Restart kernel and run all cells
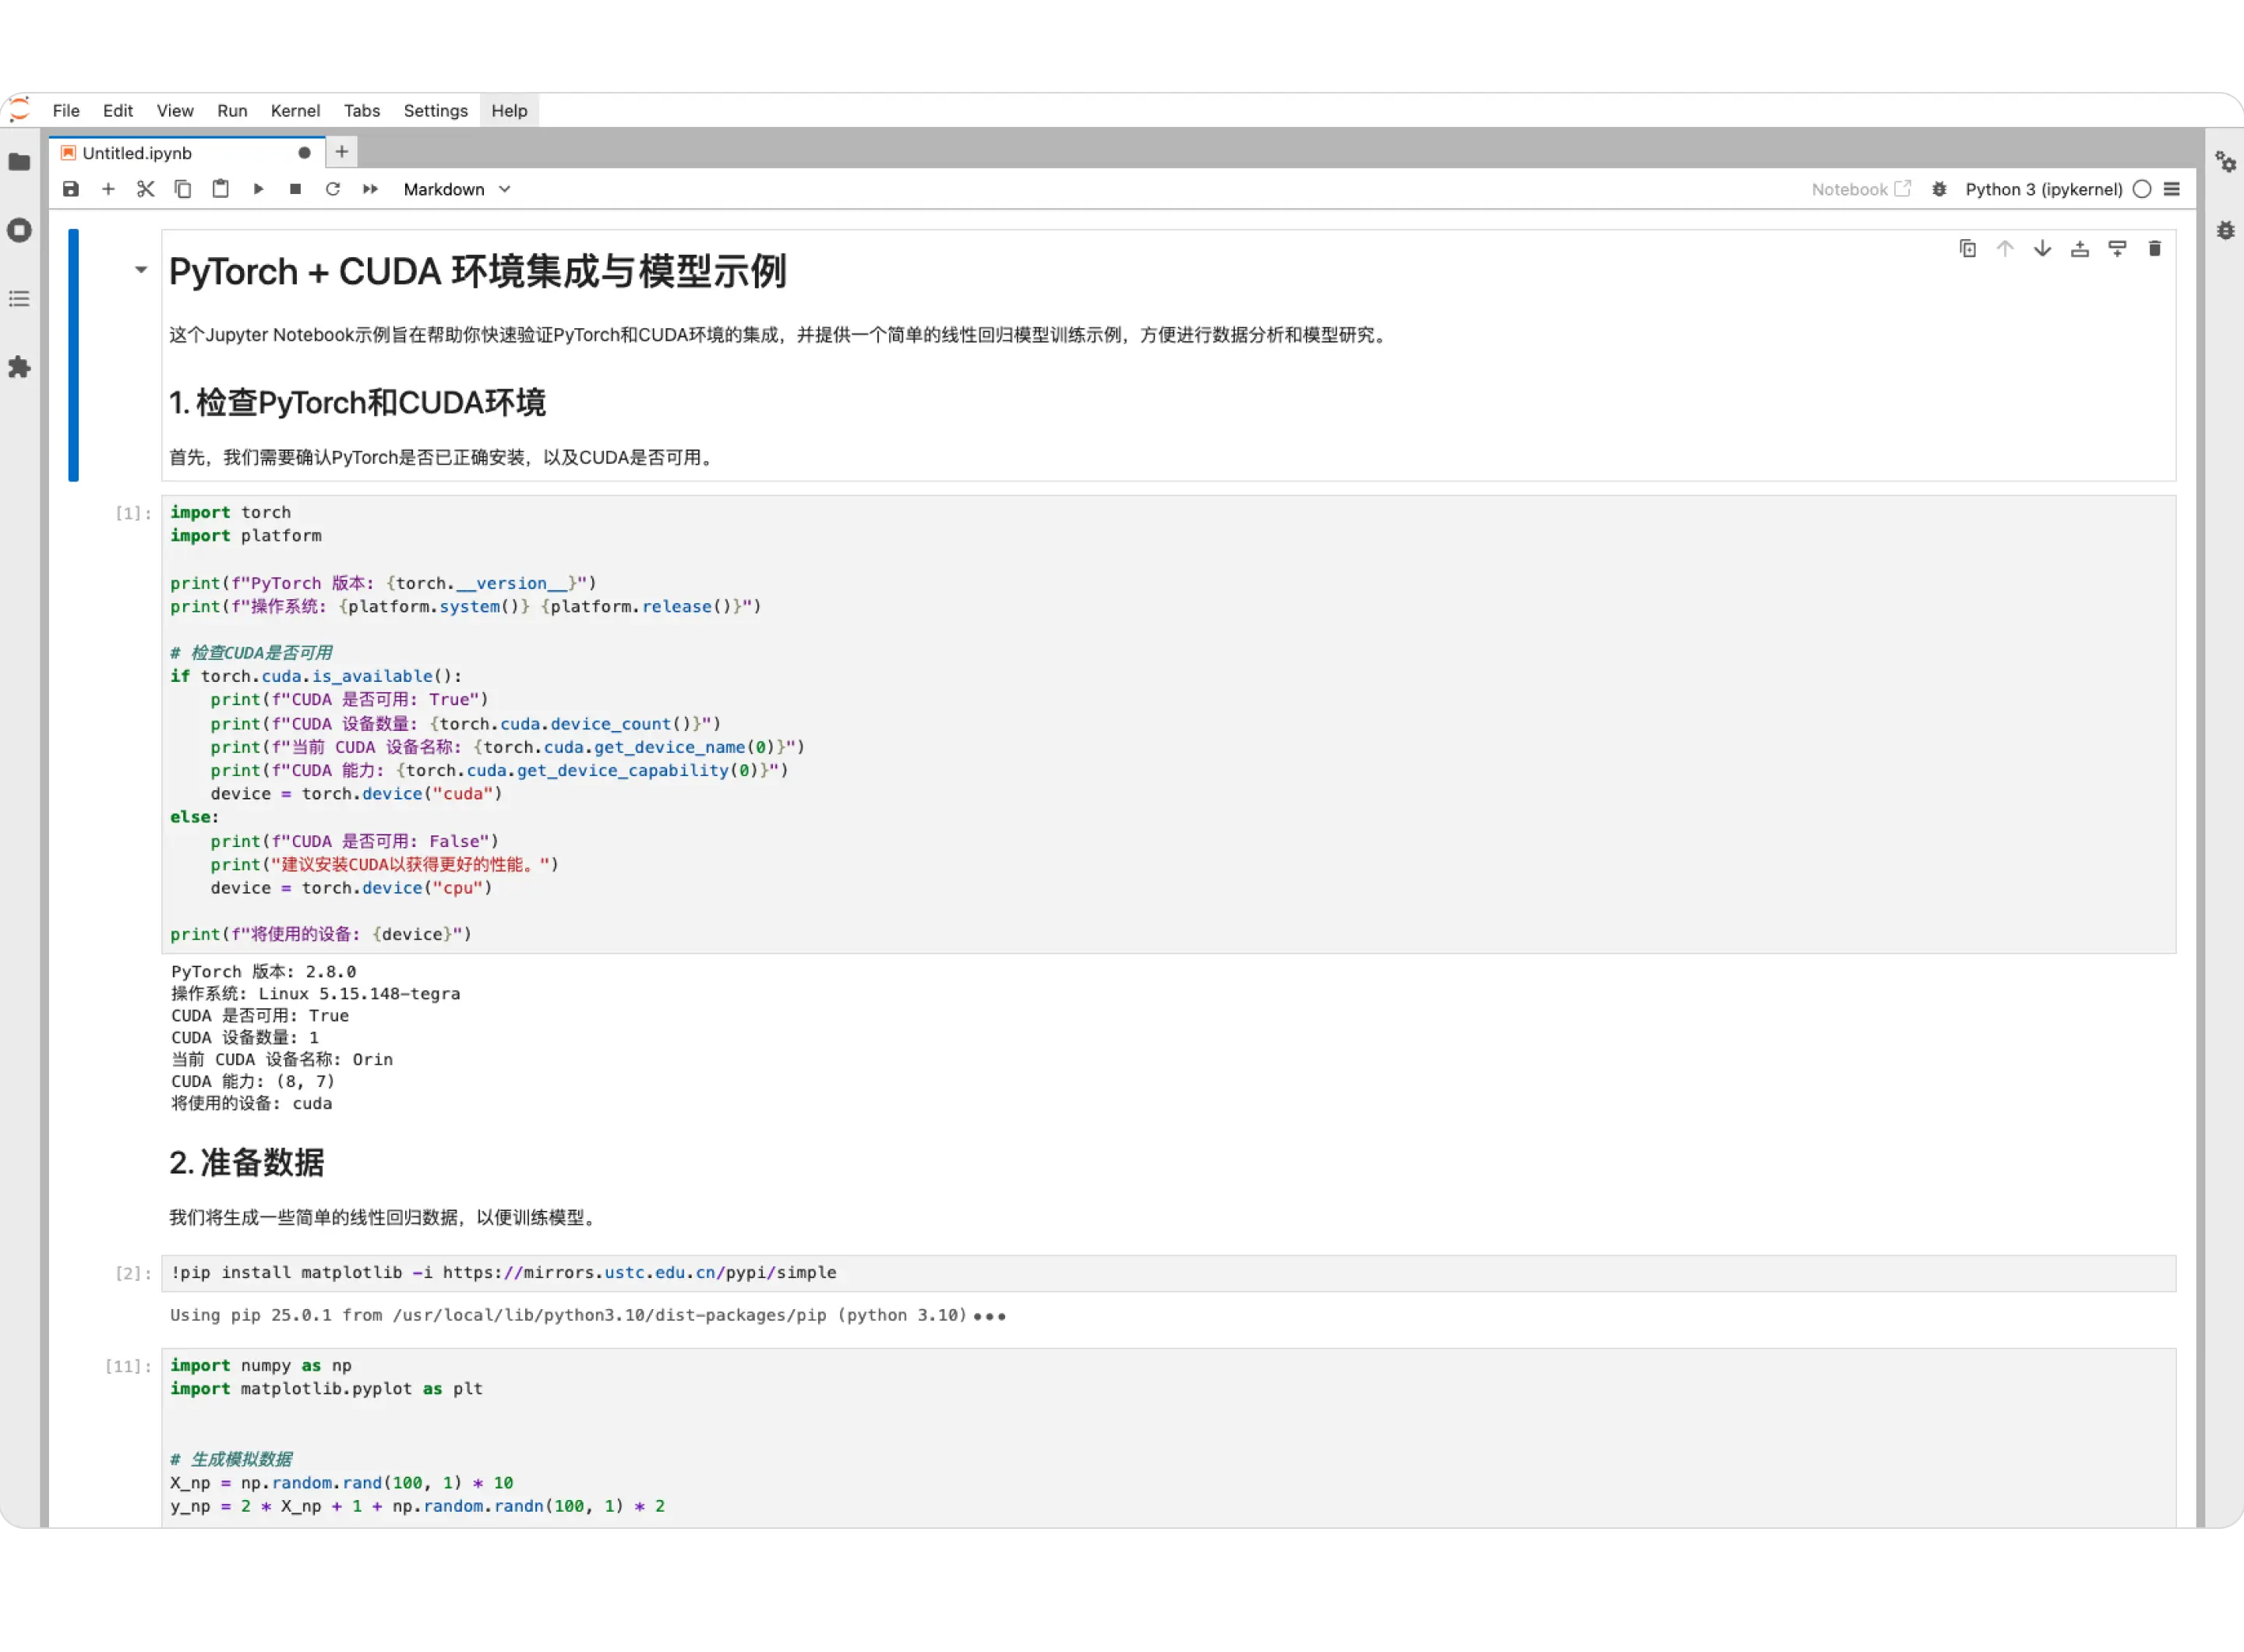 (x=370, y=189)
